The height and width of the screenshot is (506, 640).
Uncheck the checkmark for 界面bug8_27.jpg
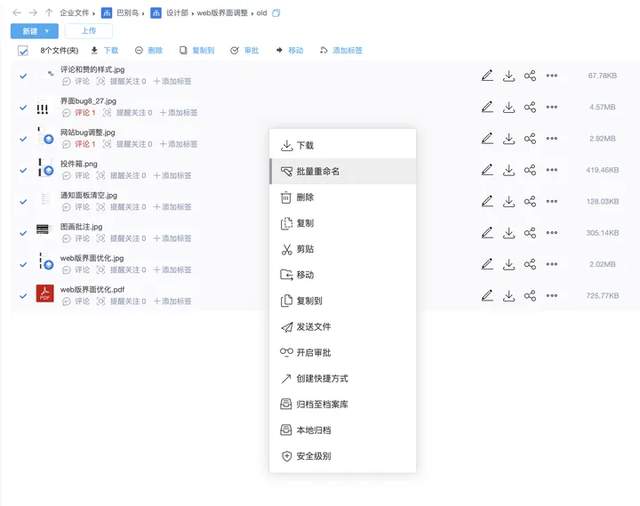[23, 107]
